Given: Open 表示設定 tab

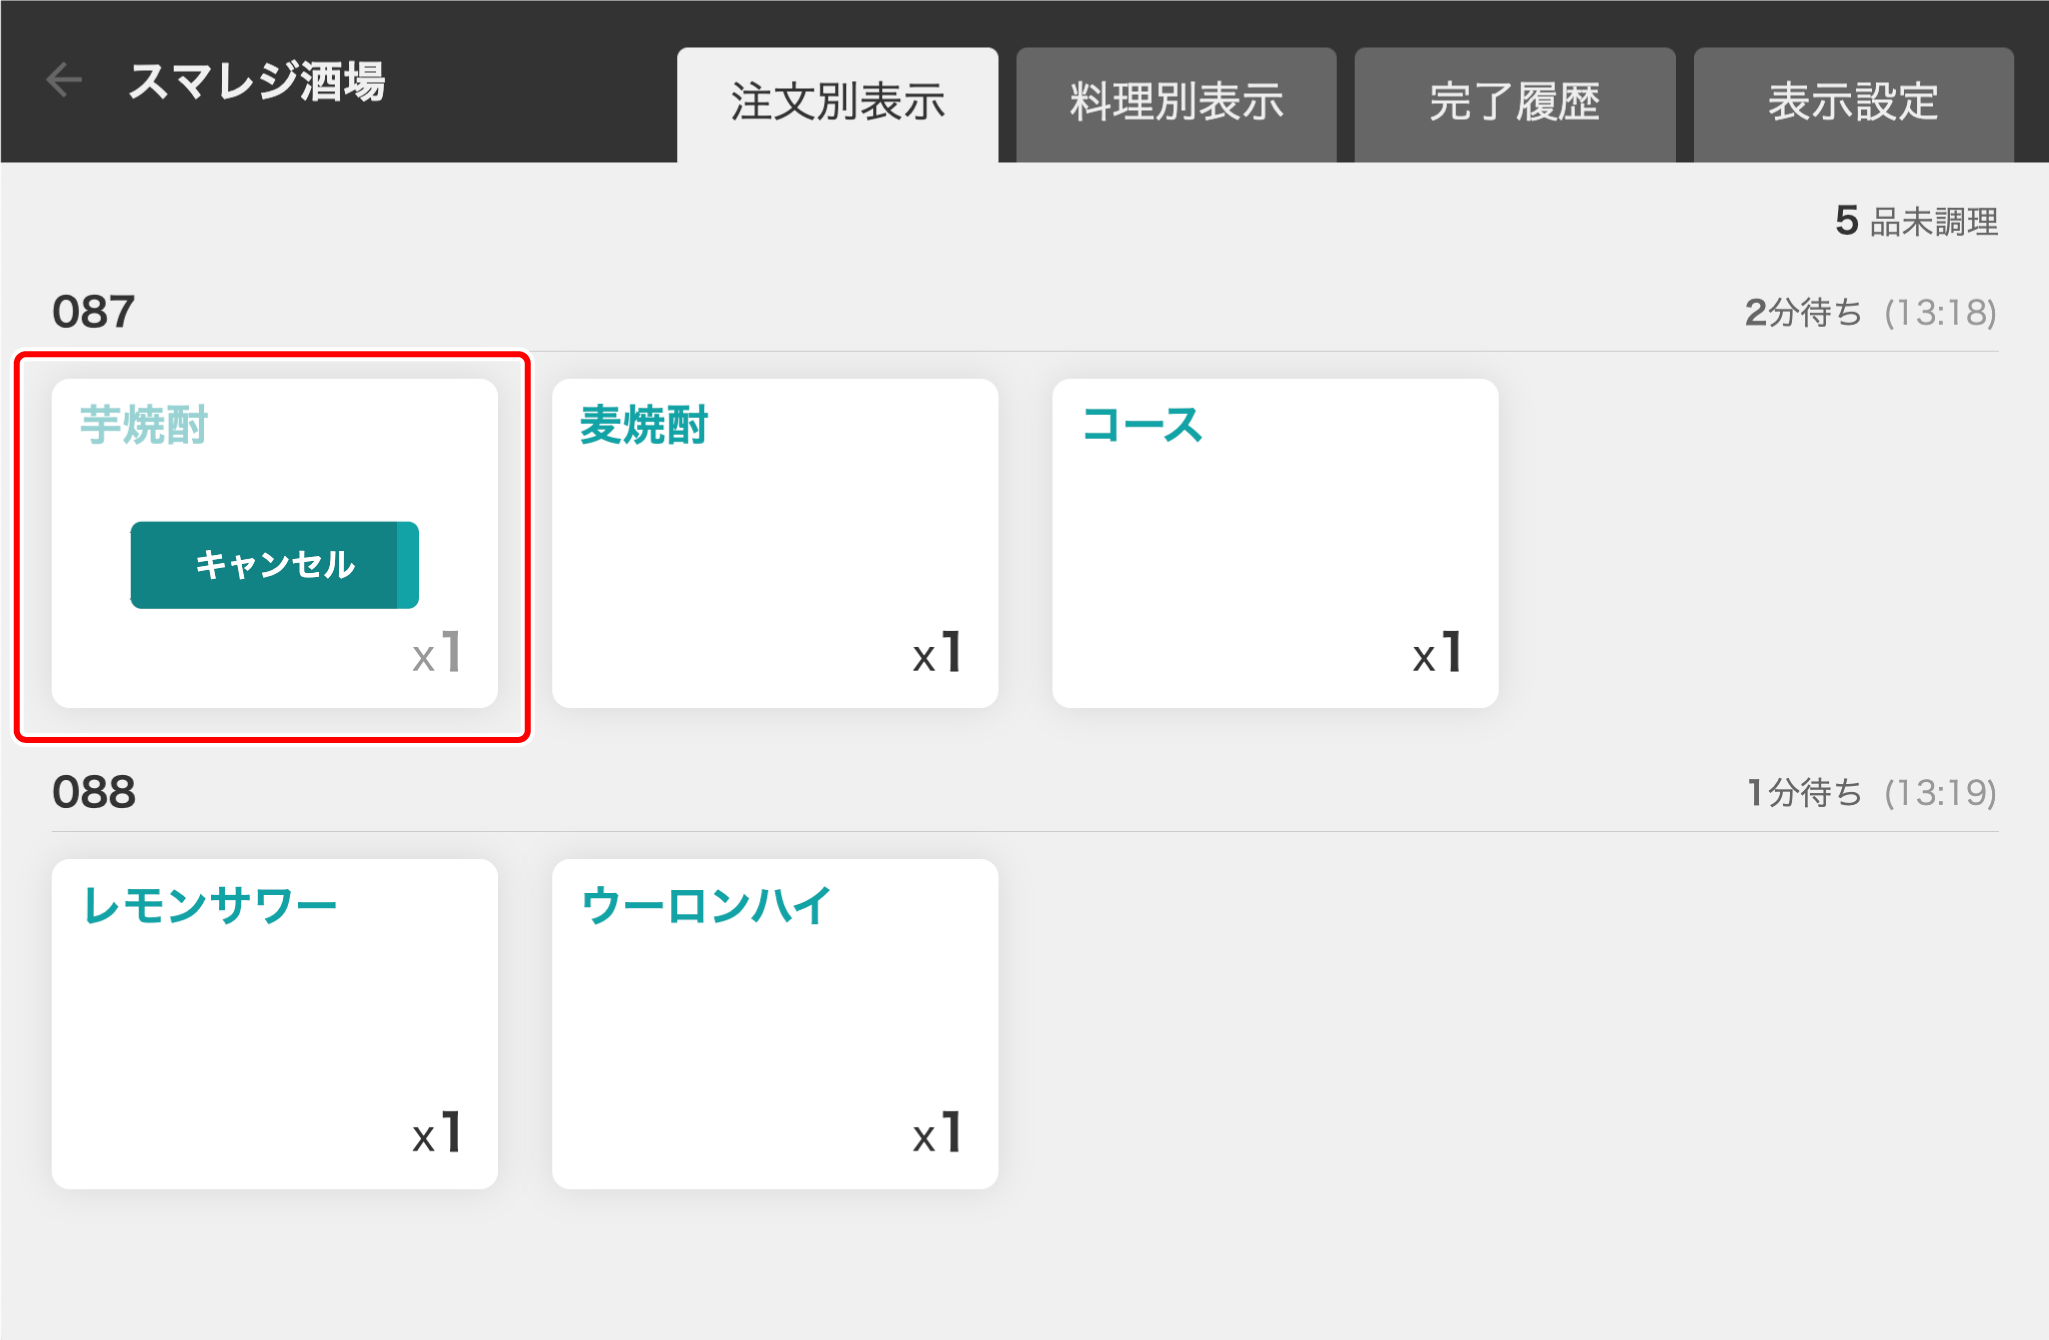Looking at the screenshot, I should 1853,104.
